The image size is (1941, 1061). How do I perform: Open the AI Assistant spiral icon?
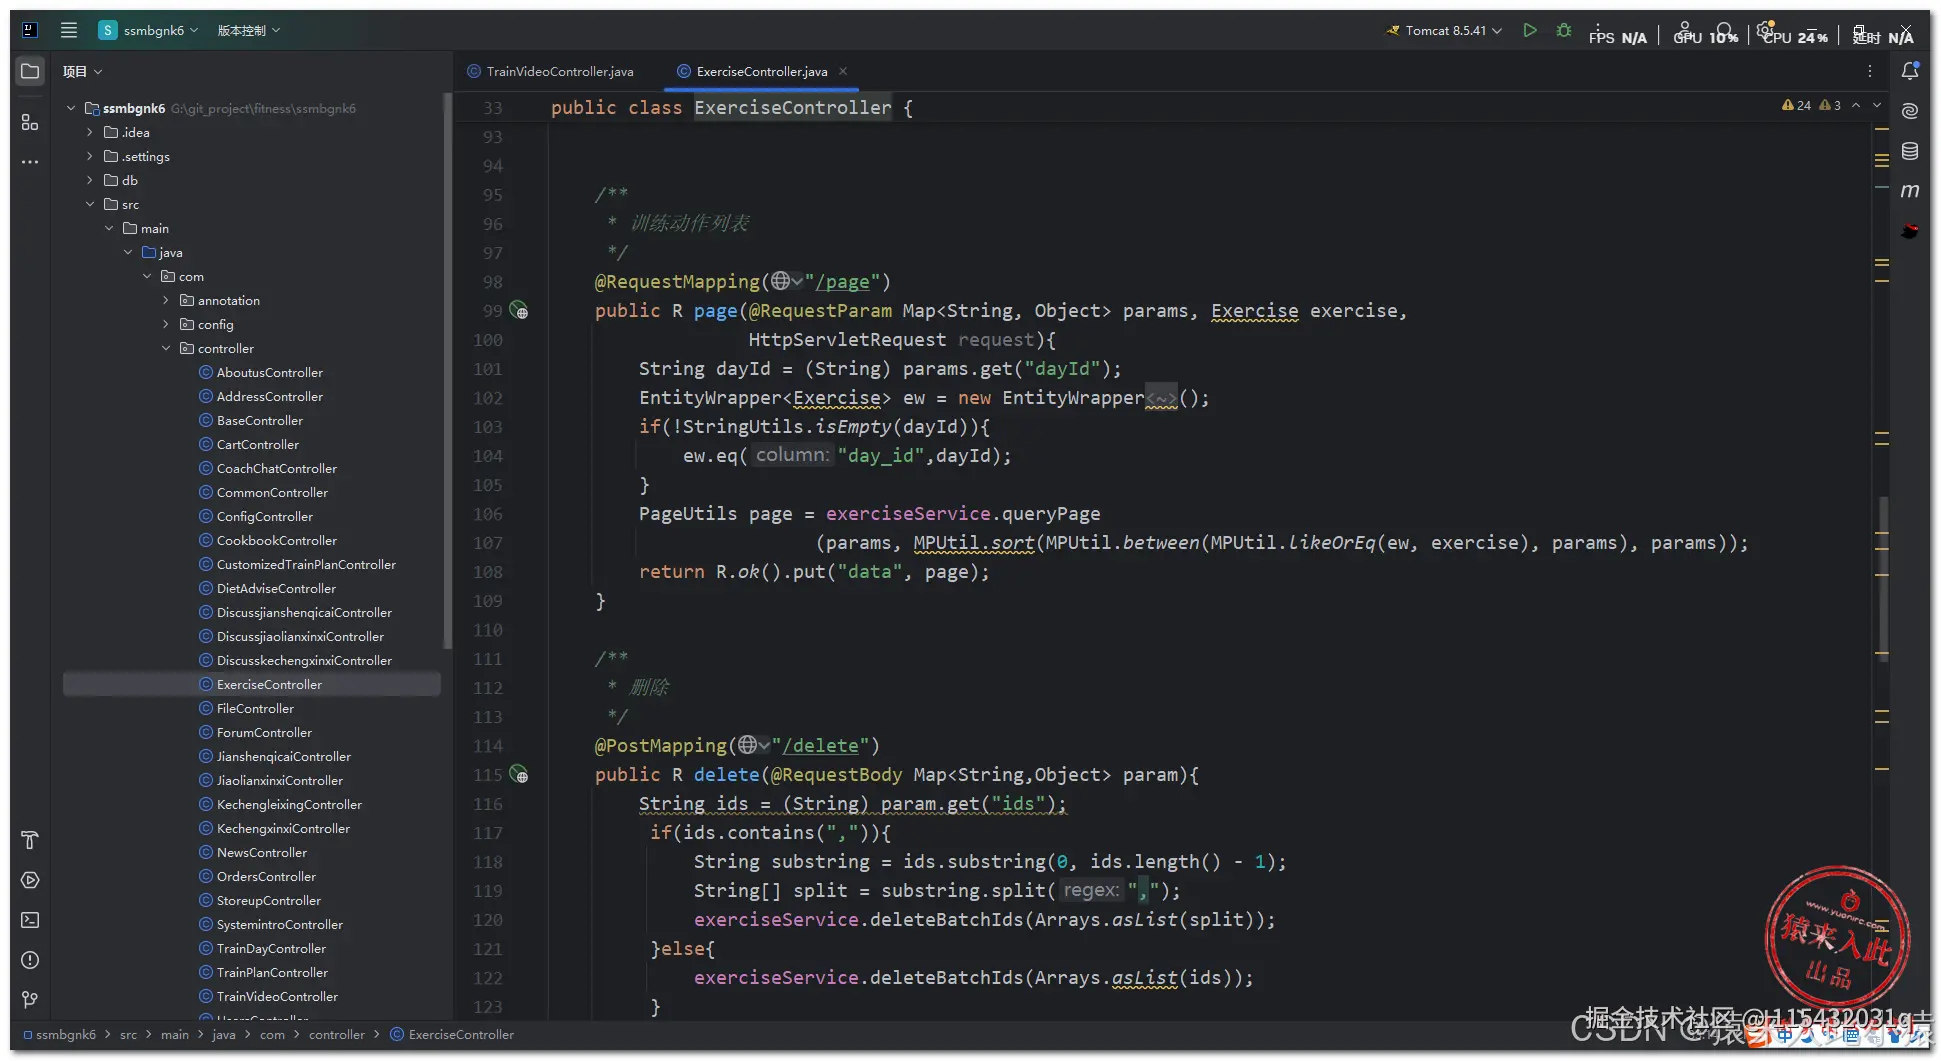(1910, 111)
